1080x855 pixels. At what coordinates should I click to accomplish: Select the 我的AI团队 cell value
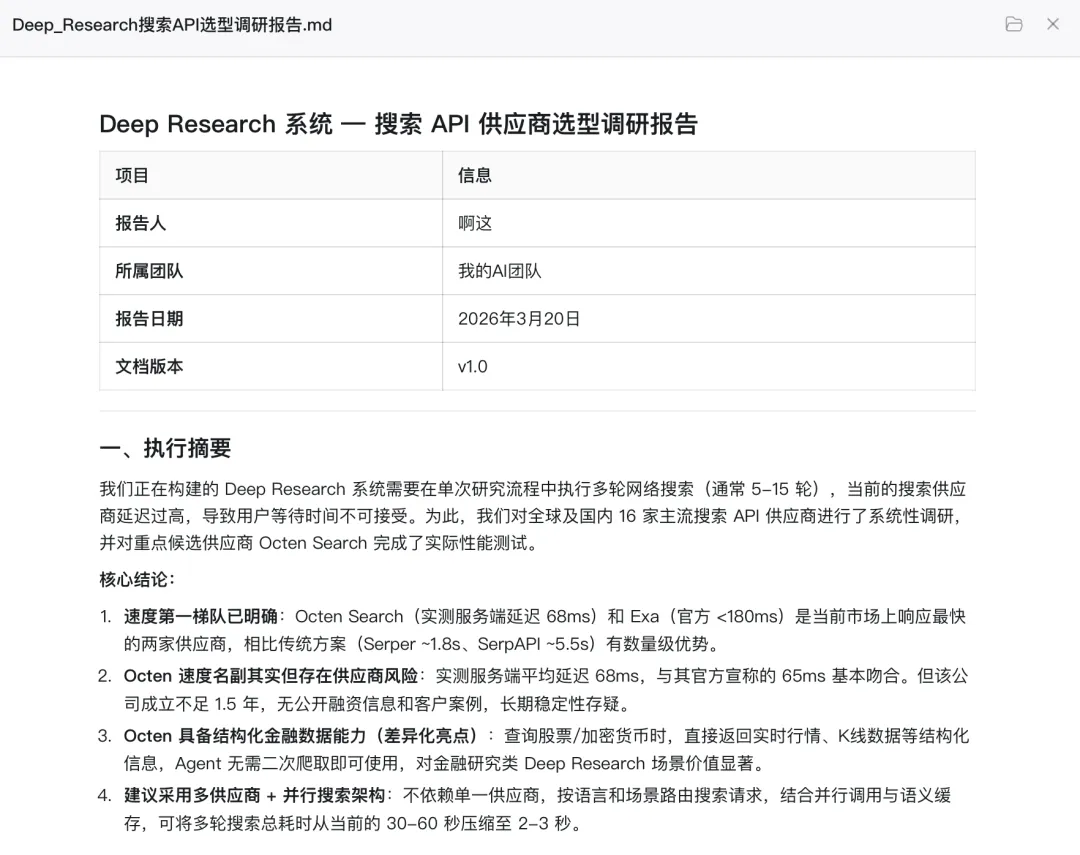tap(499, 271)
